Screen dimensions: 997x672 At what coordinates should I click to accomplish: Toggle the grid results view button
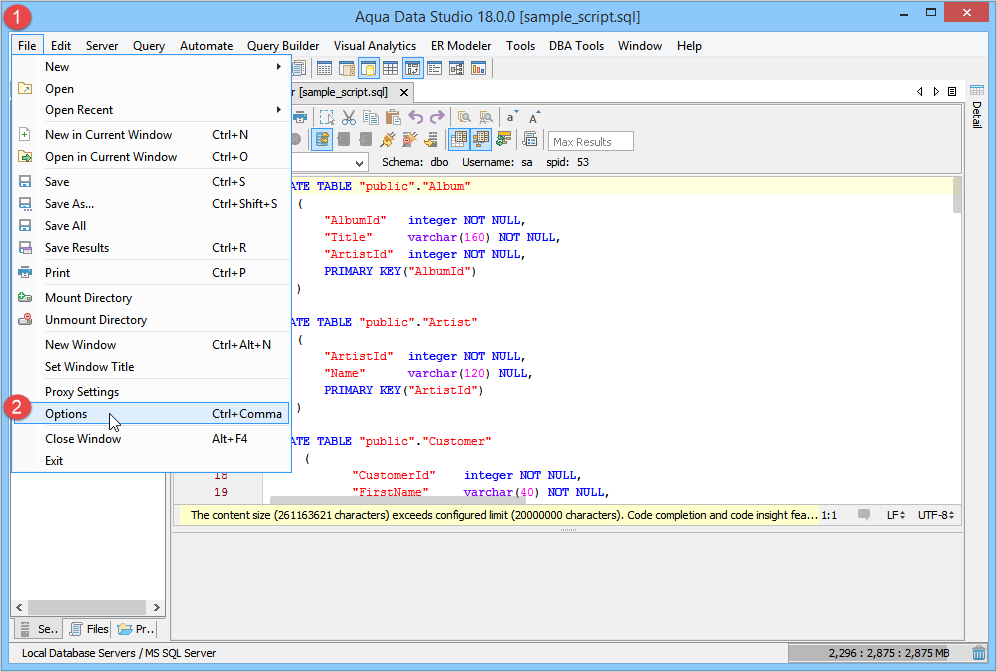click(459, 140)
